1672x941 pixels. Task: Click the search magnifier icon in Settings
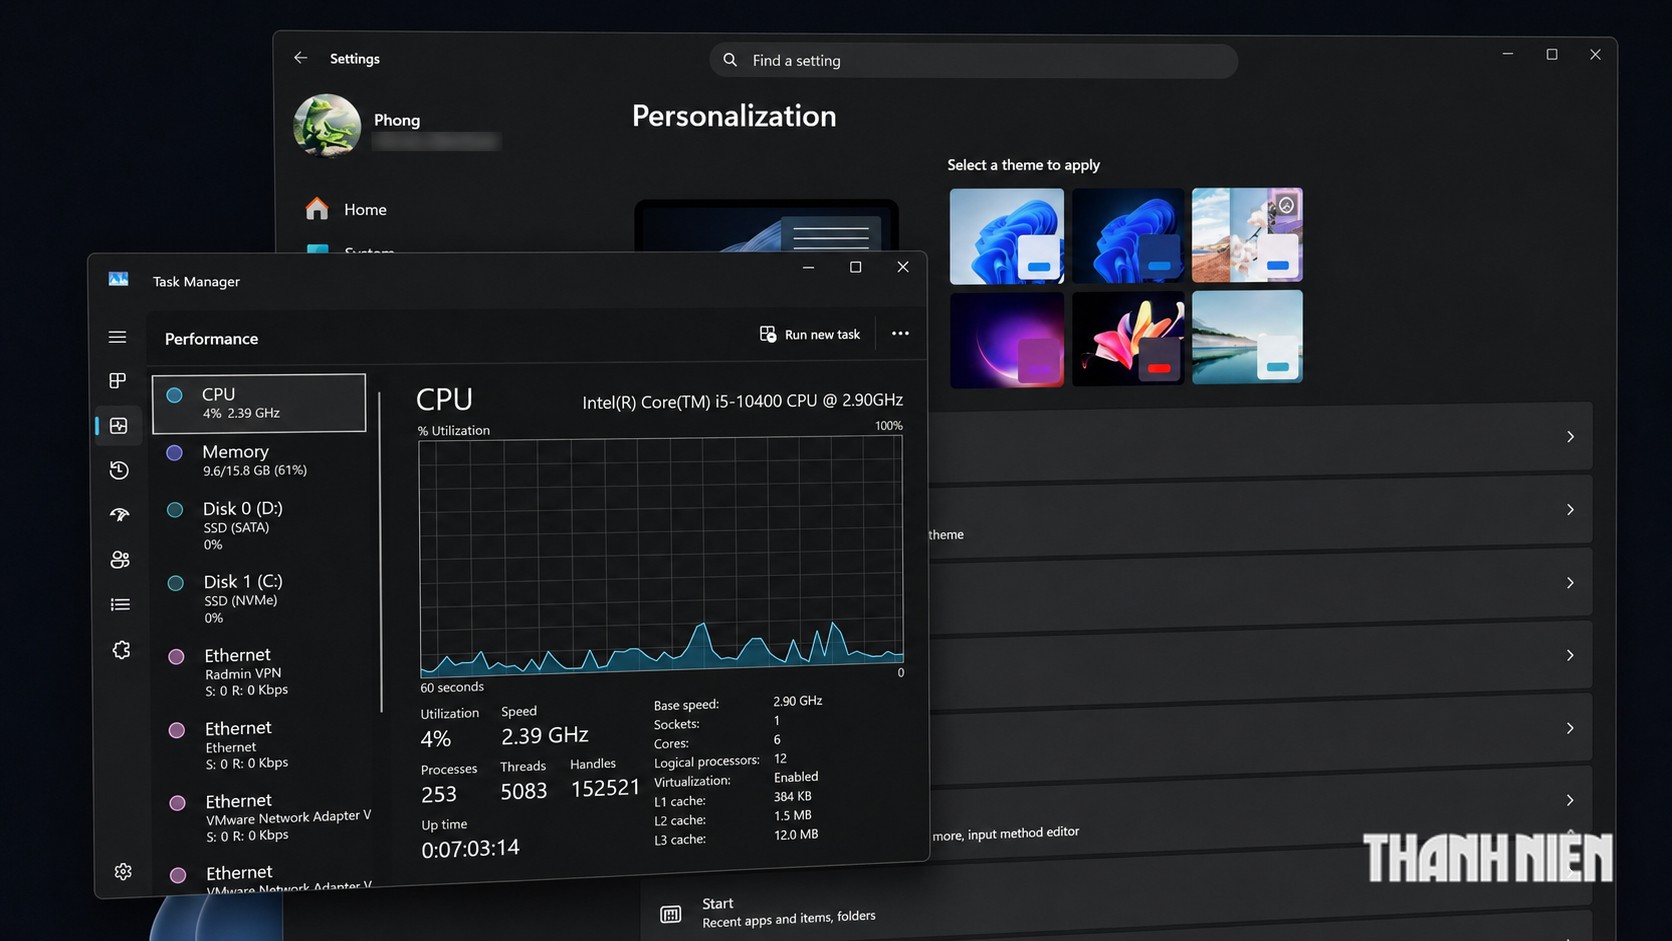tap(730, 60)
